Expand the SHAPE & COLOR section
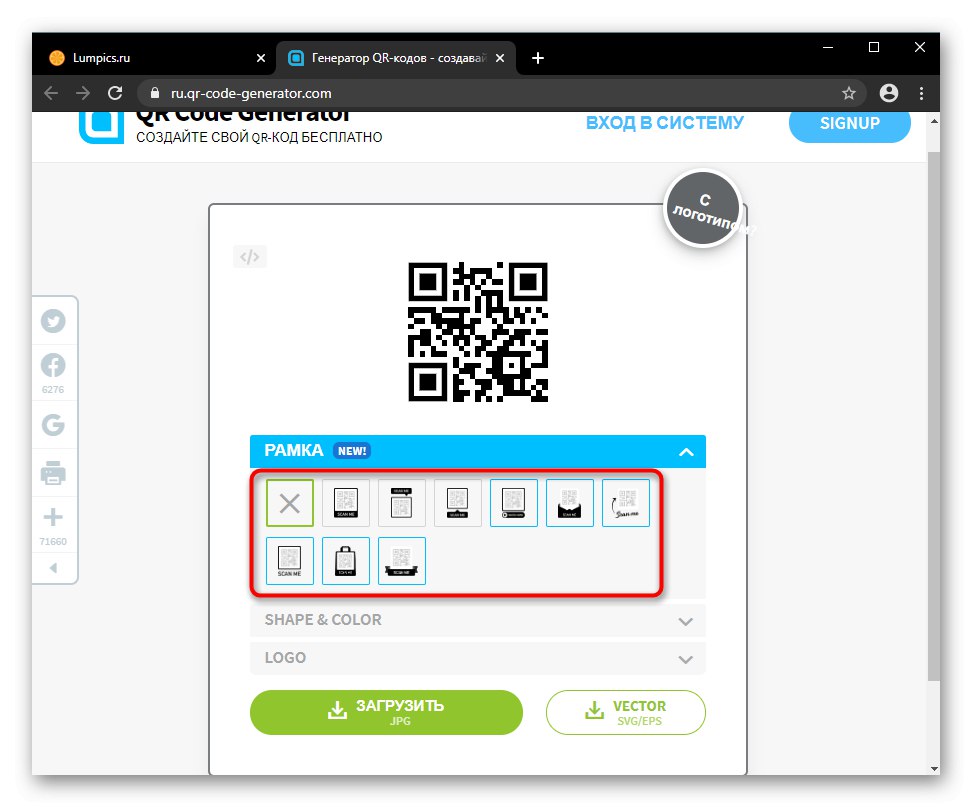Viewport: 972px width, 807px height. 478,620
